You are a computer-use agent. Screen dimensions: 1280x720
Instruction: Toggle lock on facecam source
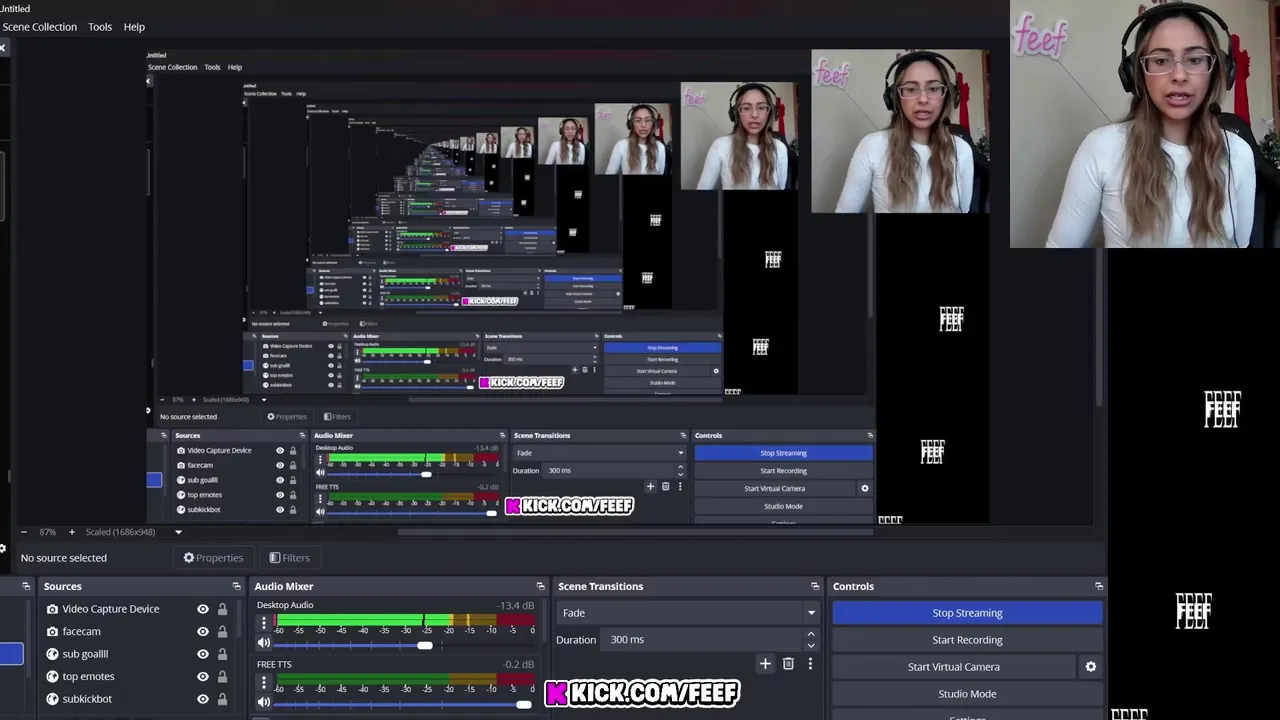click(x=222, y=632)
